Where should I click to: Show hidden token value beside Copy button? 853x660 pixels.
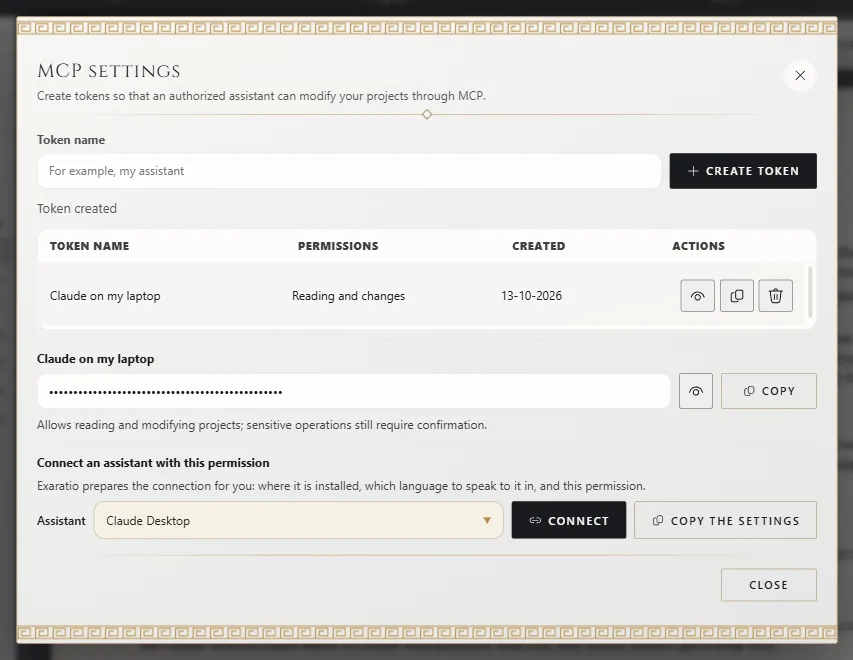tap(696, 391)
